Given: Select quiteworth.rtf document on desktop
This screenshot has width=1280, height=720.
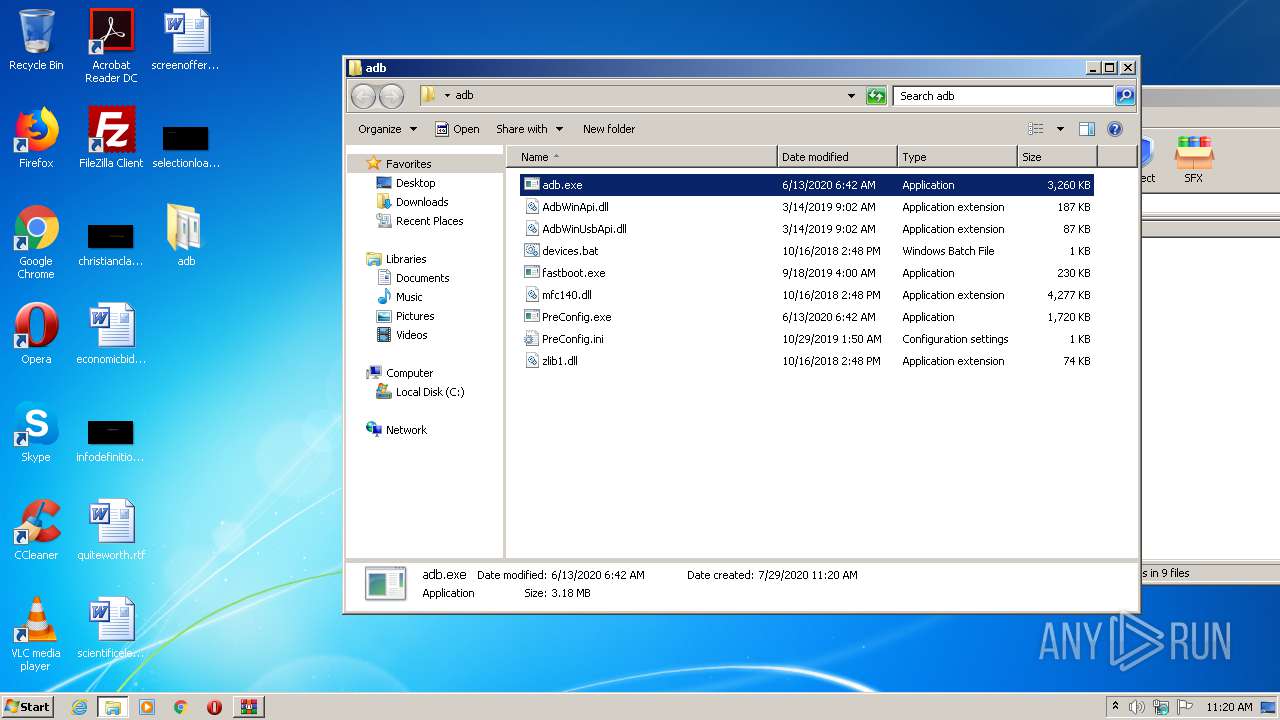Looking at the screenshot, I should tap(111, 530).
